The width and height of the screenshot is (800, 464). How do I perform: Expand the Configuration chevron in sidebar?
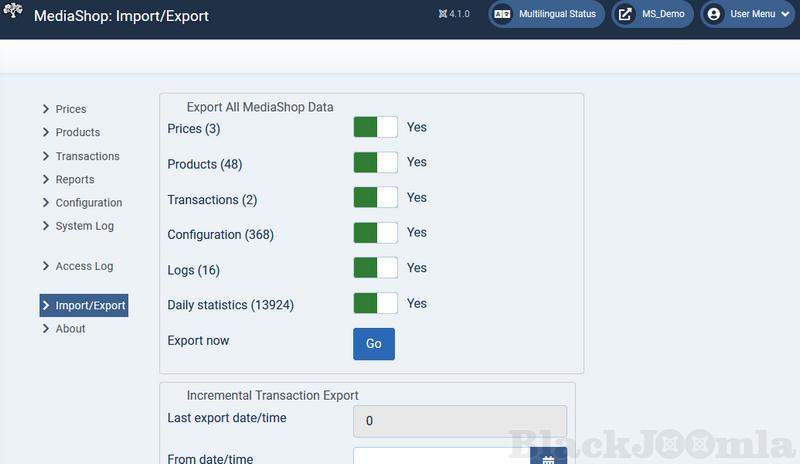[x=46, y=202]
